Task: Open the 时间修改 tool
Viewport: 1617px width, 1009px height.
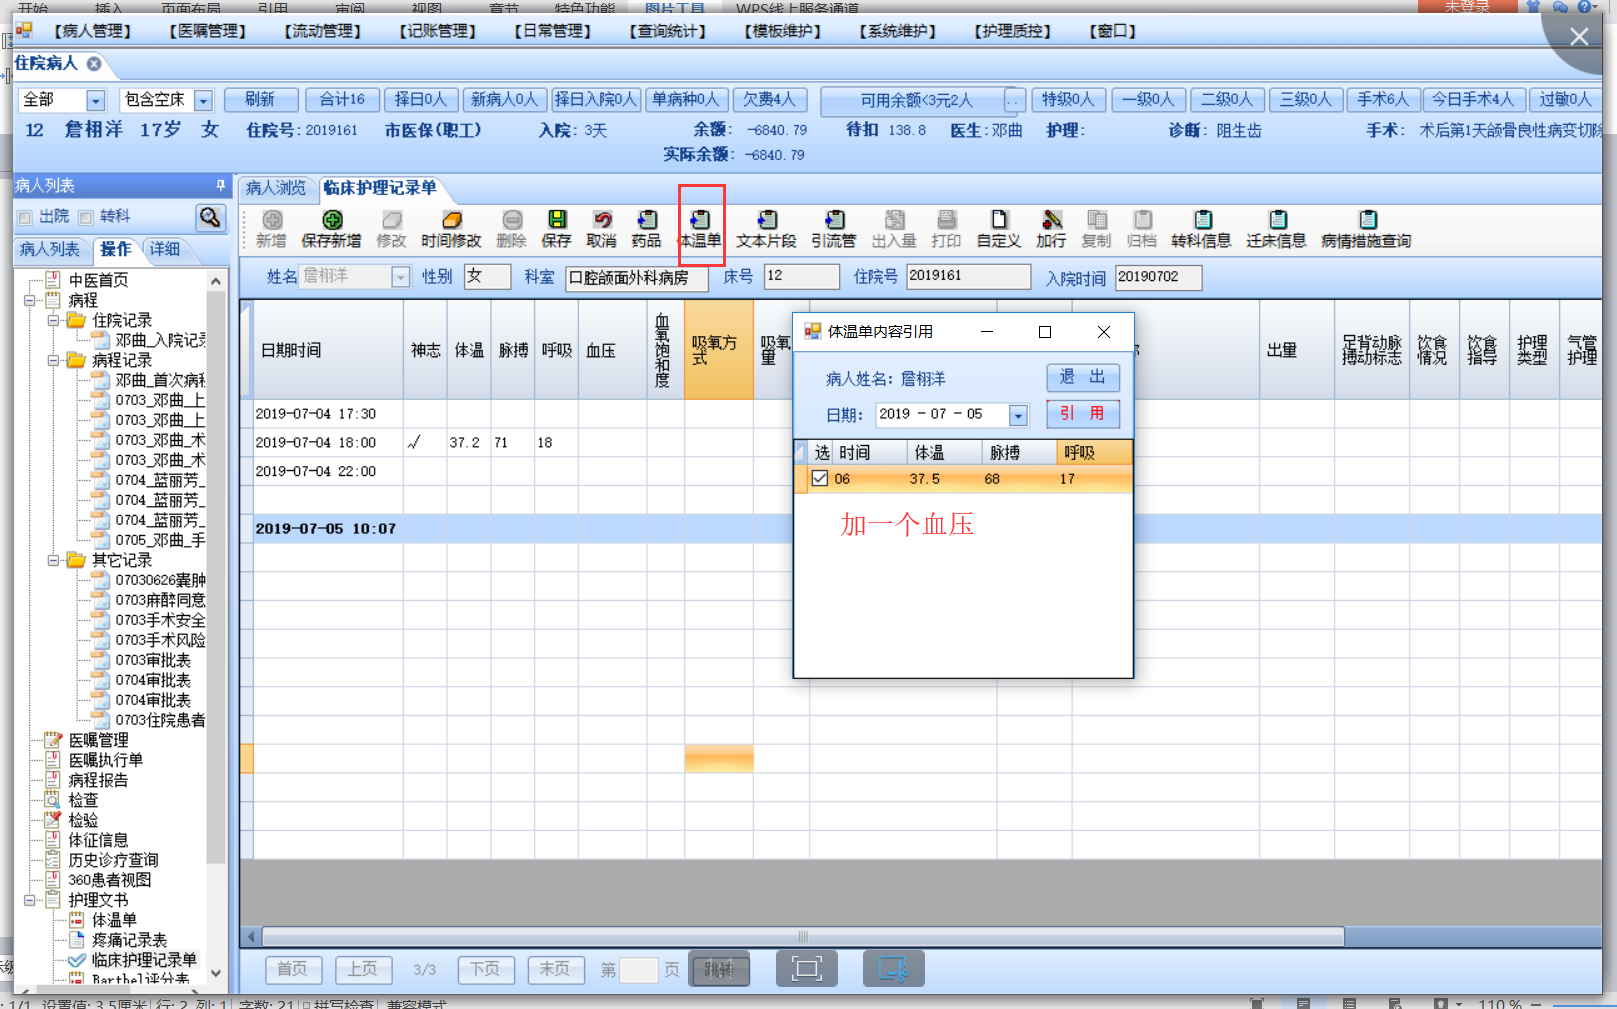Action: pos(451,228)
